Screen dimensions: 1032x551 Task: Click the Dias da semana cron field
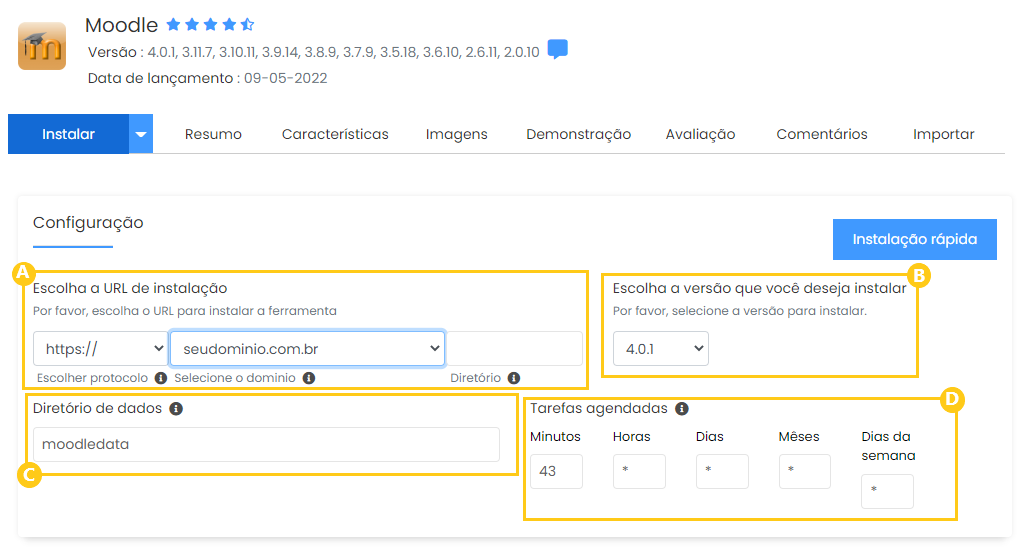[887, 491]
